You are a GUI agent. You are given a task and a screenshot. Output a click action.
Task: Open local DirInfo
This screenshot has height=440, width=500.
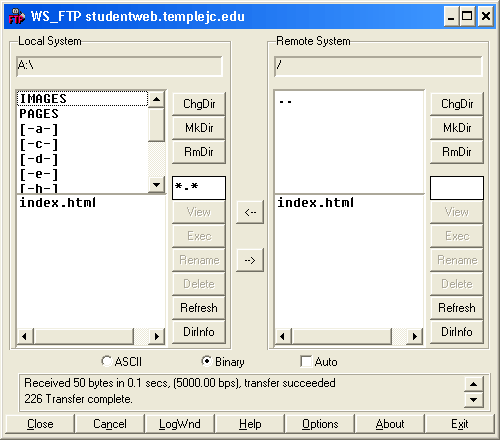point(199,332)
